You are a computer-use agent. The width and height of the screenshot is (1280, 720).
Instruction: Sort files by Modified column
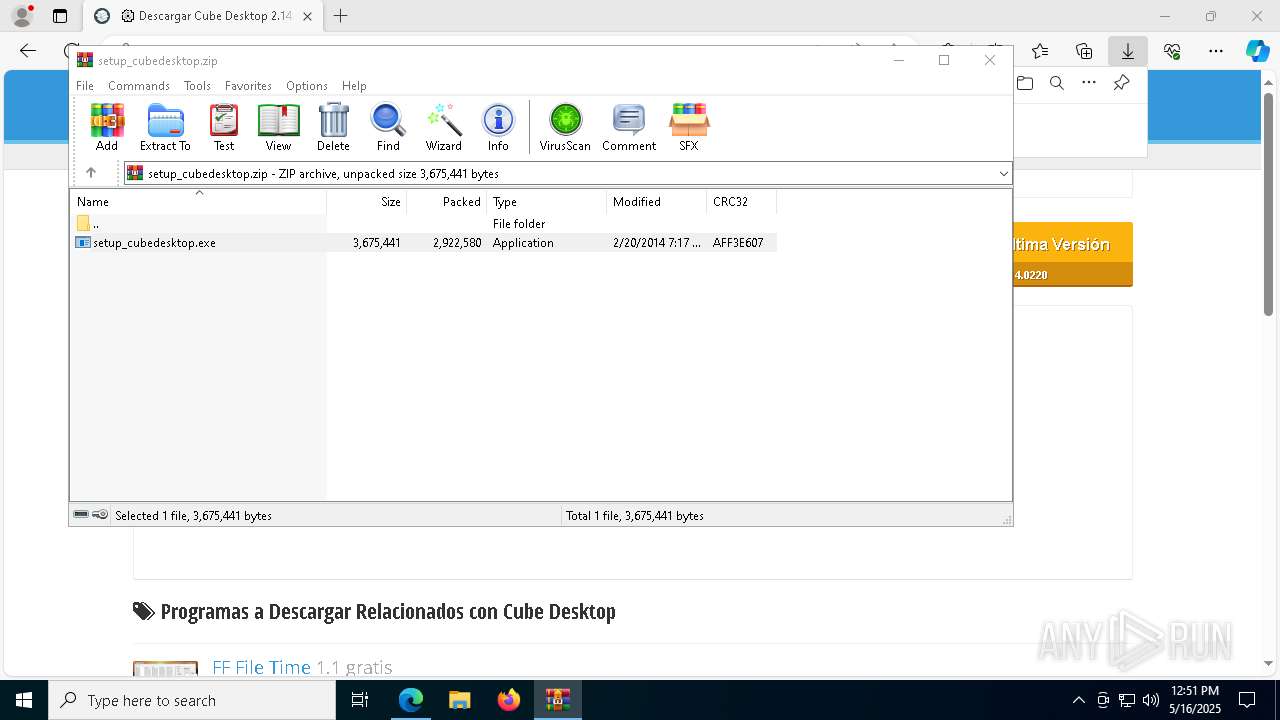pos(657,202)
